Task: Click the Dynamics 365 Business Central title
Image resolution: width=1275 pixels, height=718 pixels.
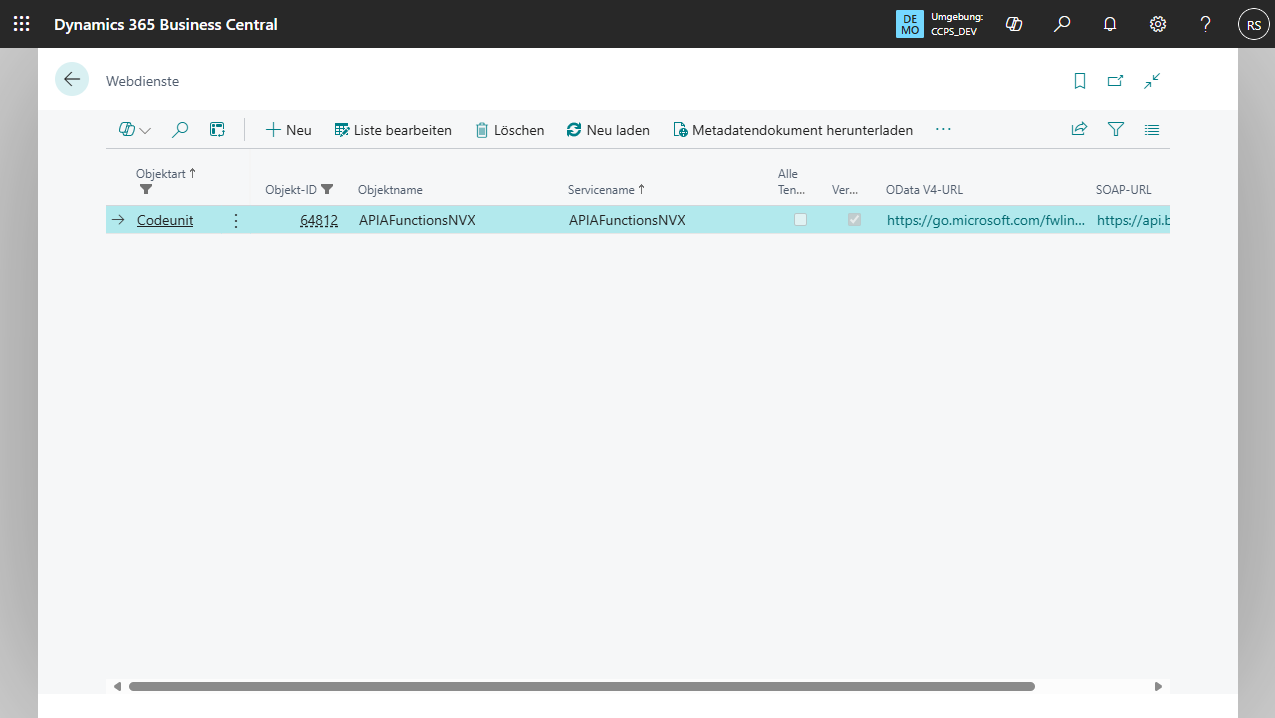Action: (166, 24)
